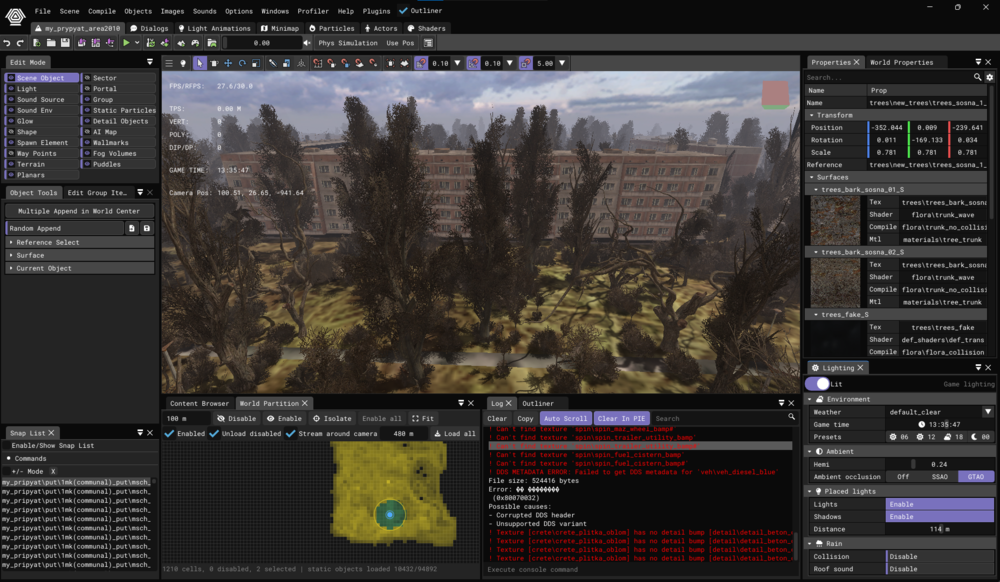Adjust the Placed lights Distance slider

[939, 529]
